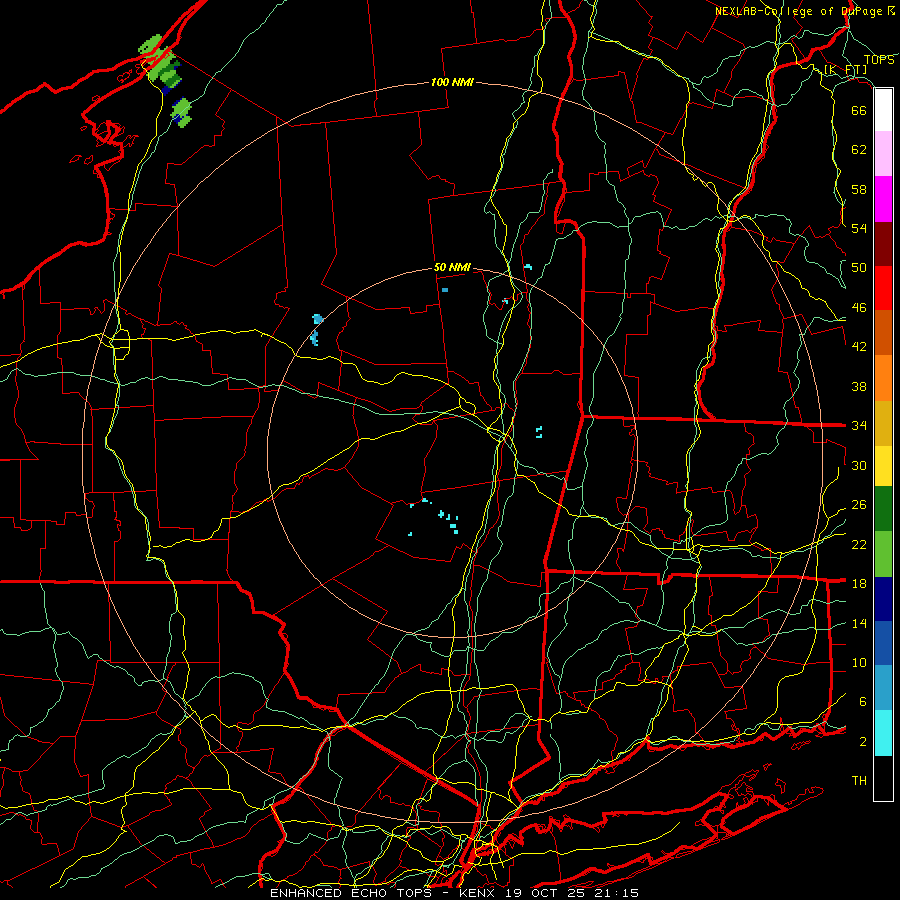Click the navy blue legend swatch
The height and width of the screenshot is (900, 900).
883,599
